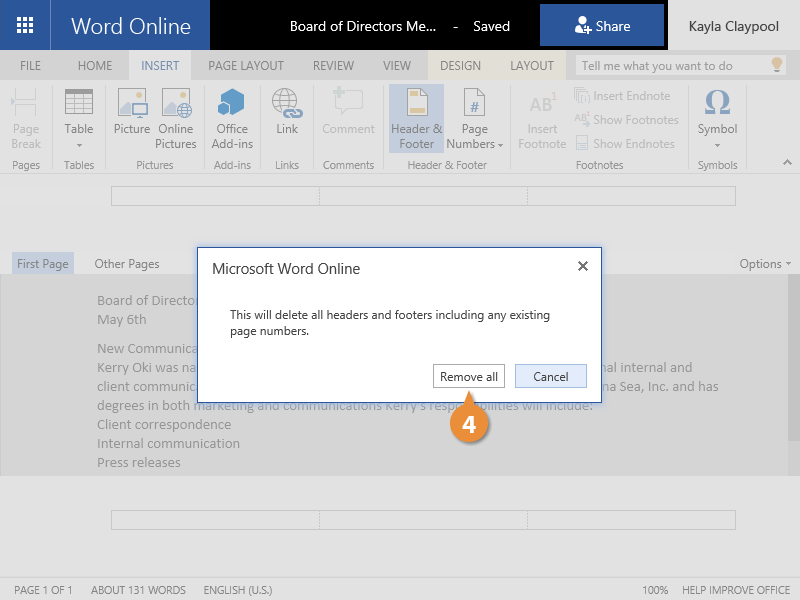Insert a Link using globe icon
Image resolution: width=800 pixels, height=600 pixels.
(287, 105)
